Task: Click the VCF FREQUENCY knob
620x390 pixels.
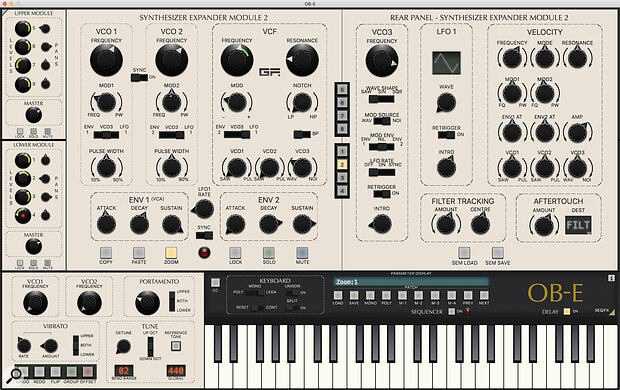Action: (237, 60)
